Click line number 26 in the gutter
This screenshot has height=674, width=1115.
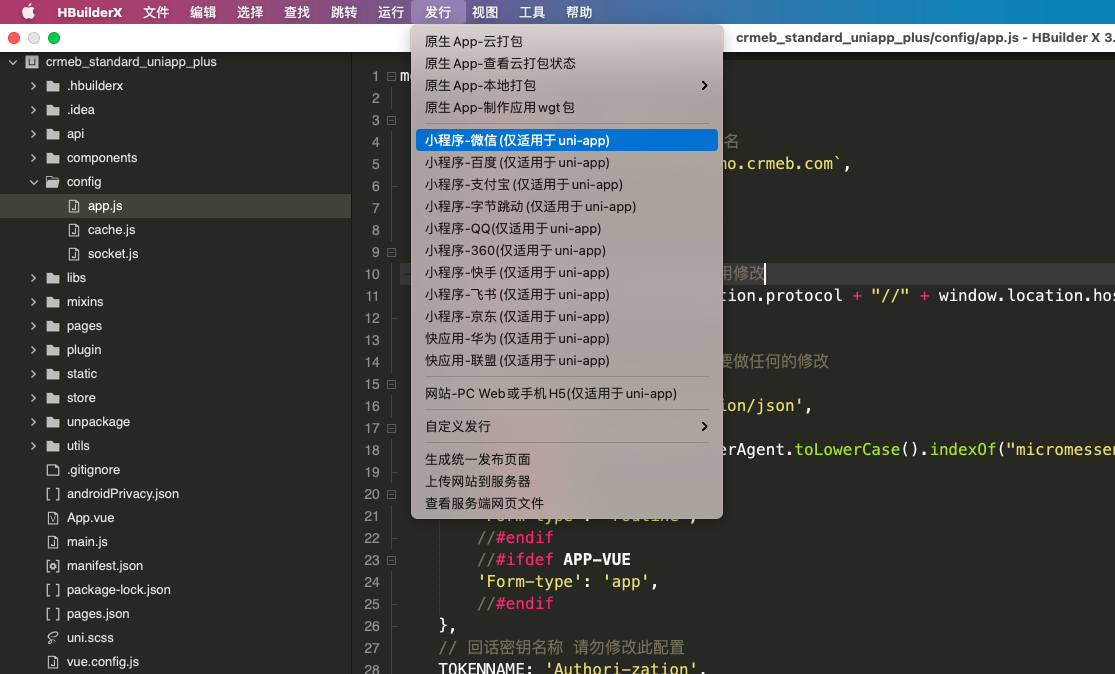(x=372, y=626)
